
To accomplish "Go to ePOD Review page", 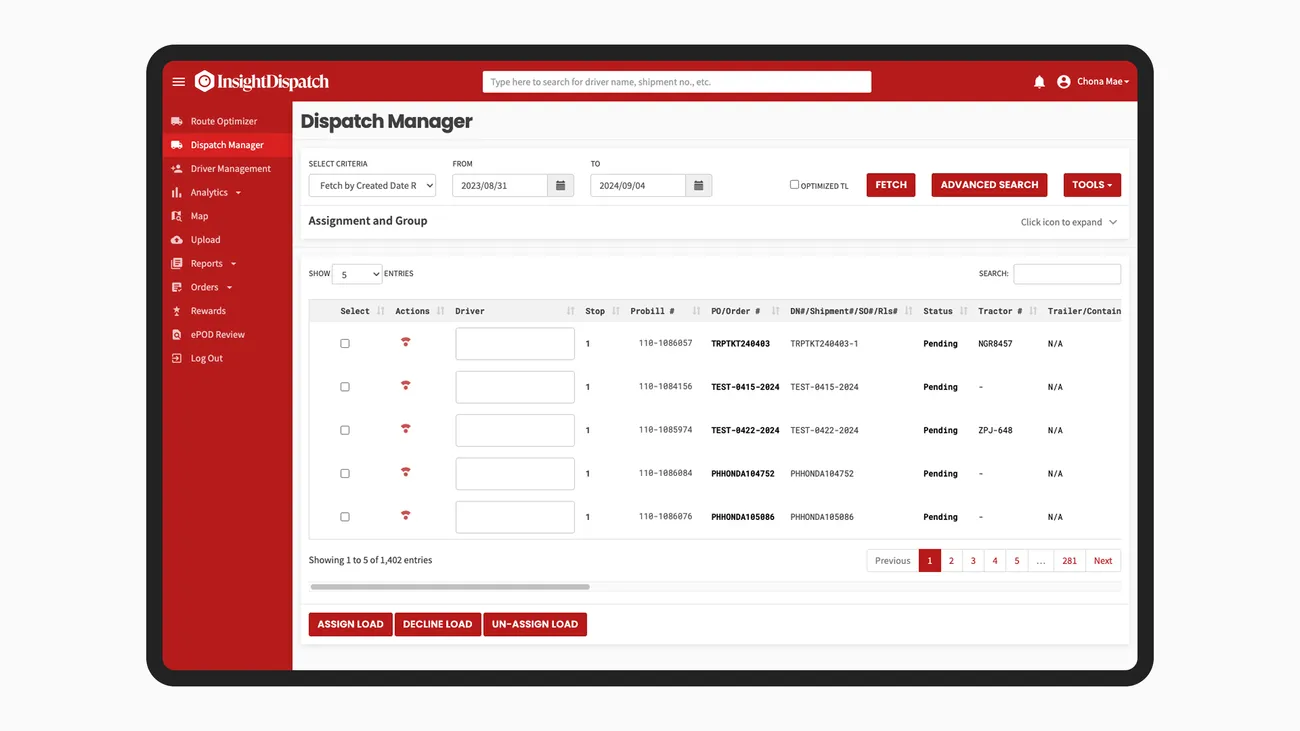I will (217, 335).
